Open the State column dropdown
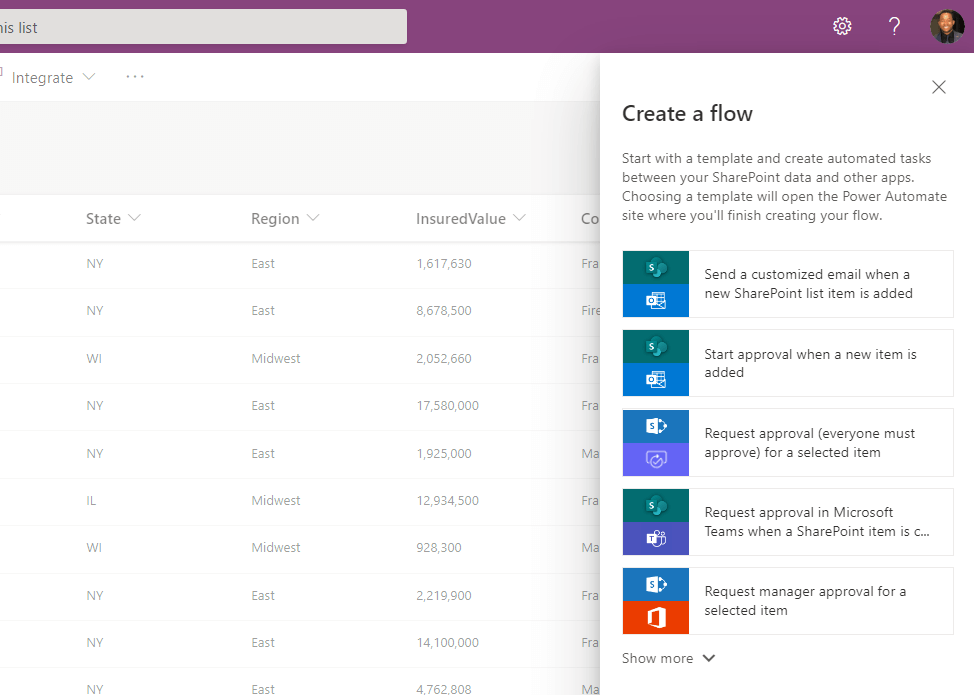The width and height of the screenshot is (974, 695). click(x=134, y=218)
